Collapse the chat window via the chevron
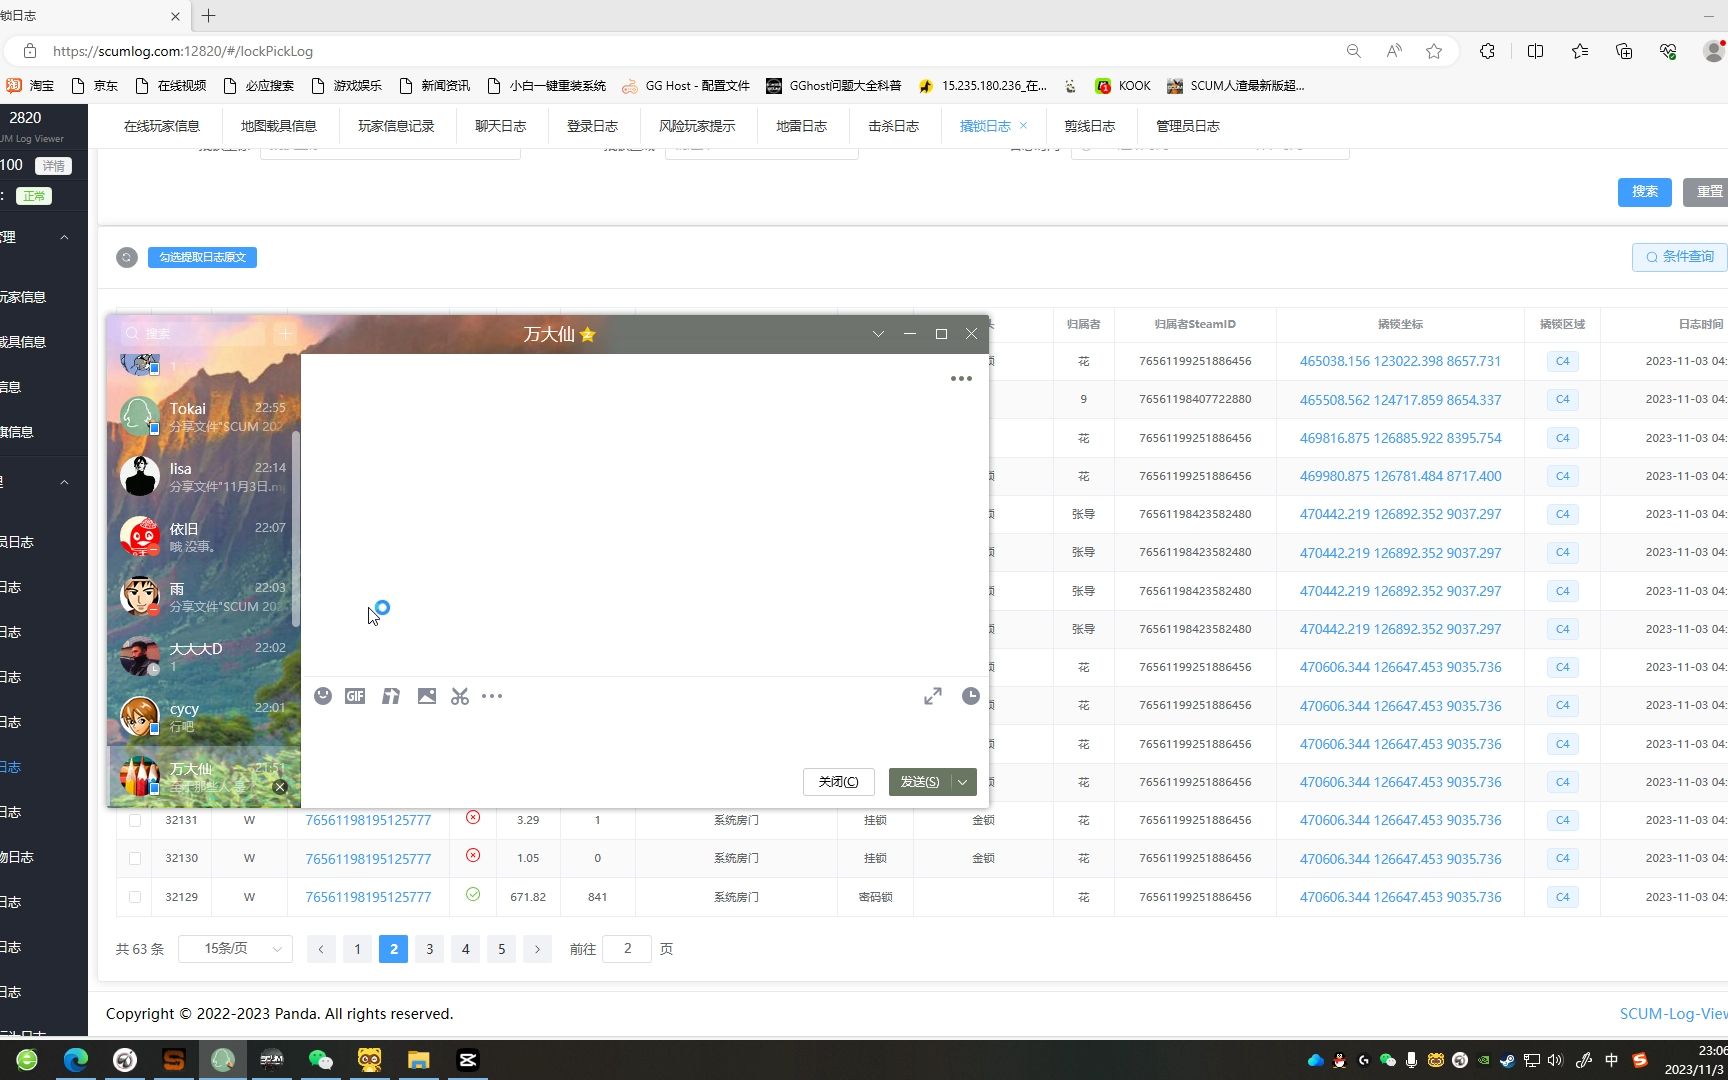 tap(878, 334)
